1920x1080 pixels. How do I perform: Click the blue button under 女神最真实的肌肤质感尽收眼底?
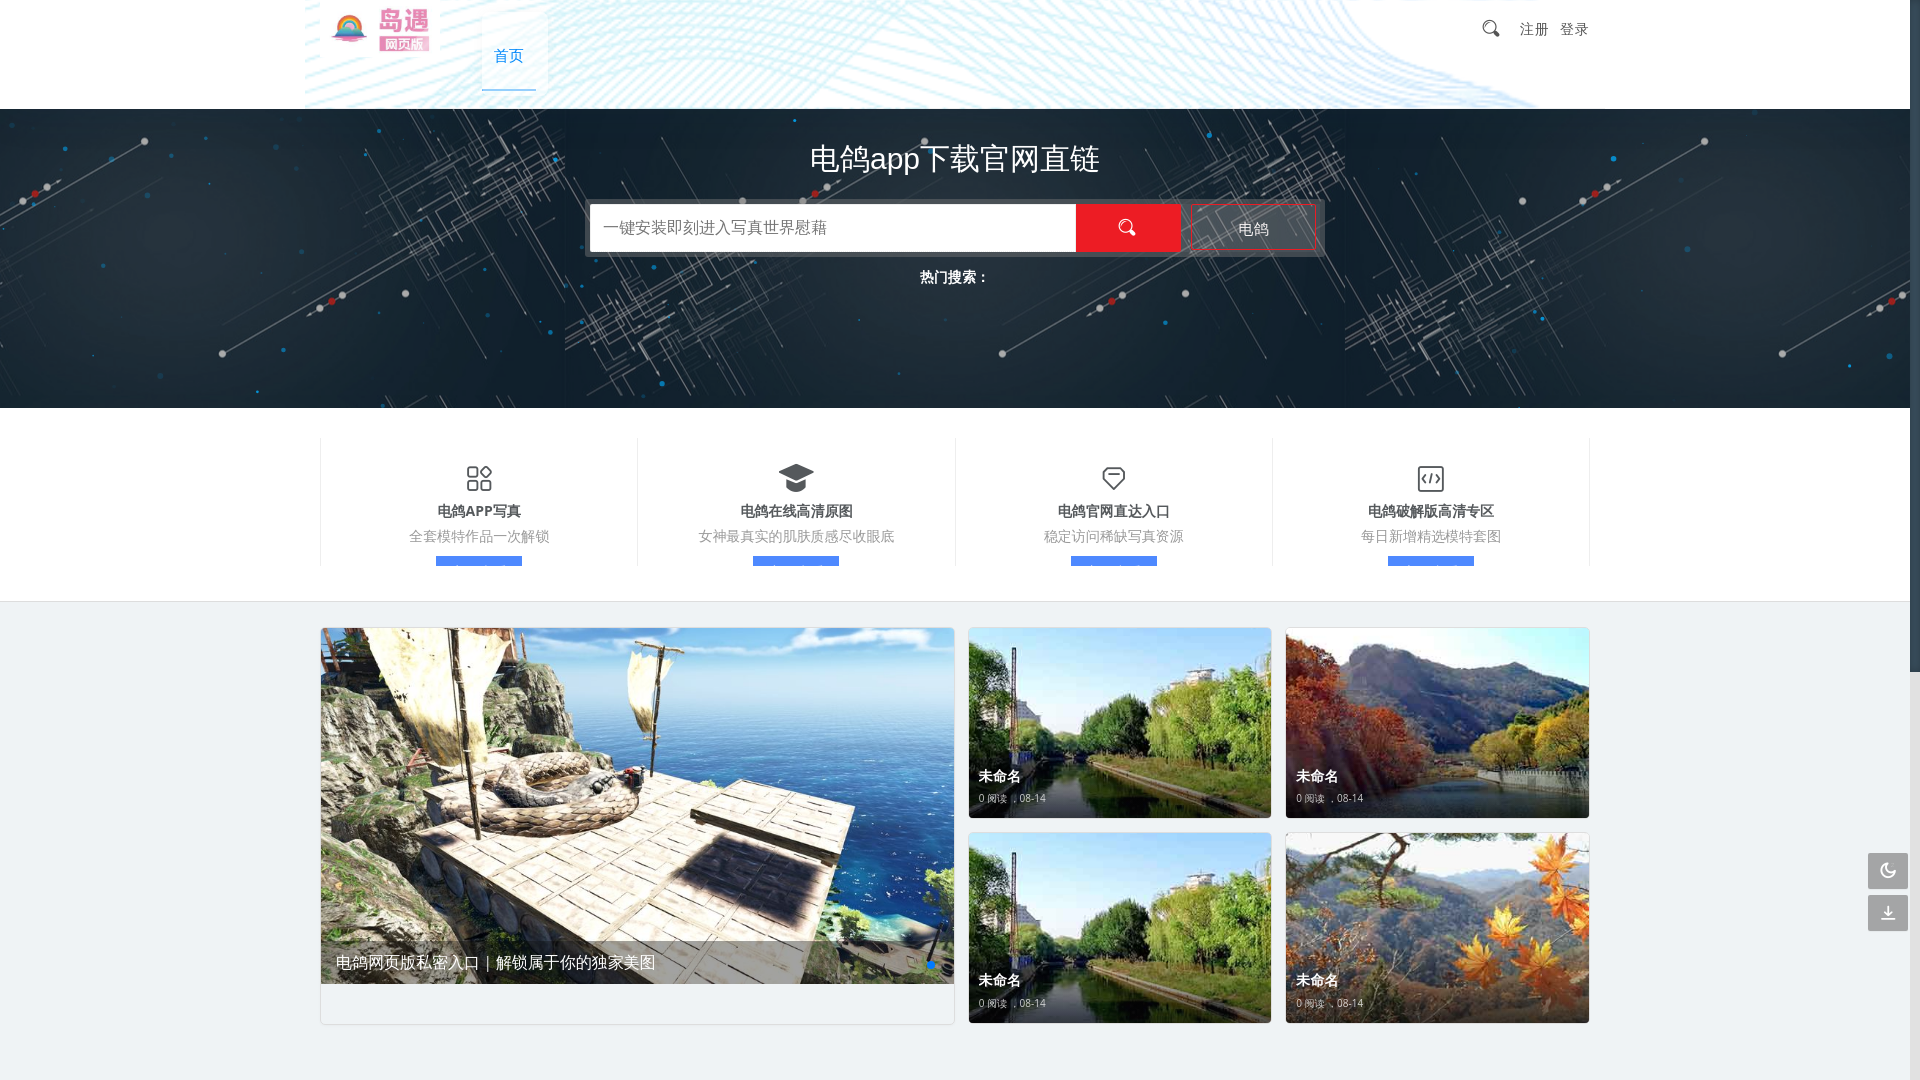click(x=796, y=561)
